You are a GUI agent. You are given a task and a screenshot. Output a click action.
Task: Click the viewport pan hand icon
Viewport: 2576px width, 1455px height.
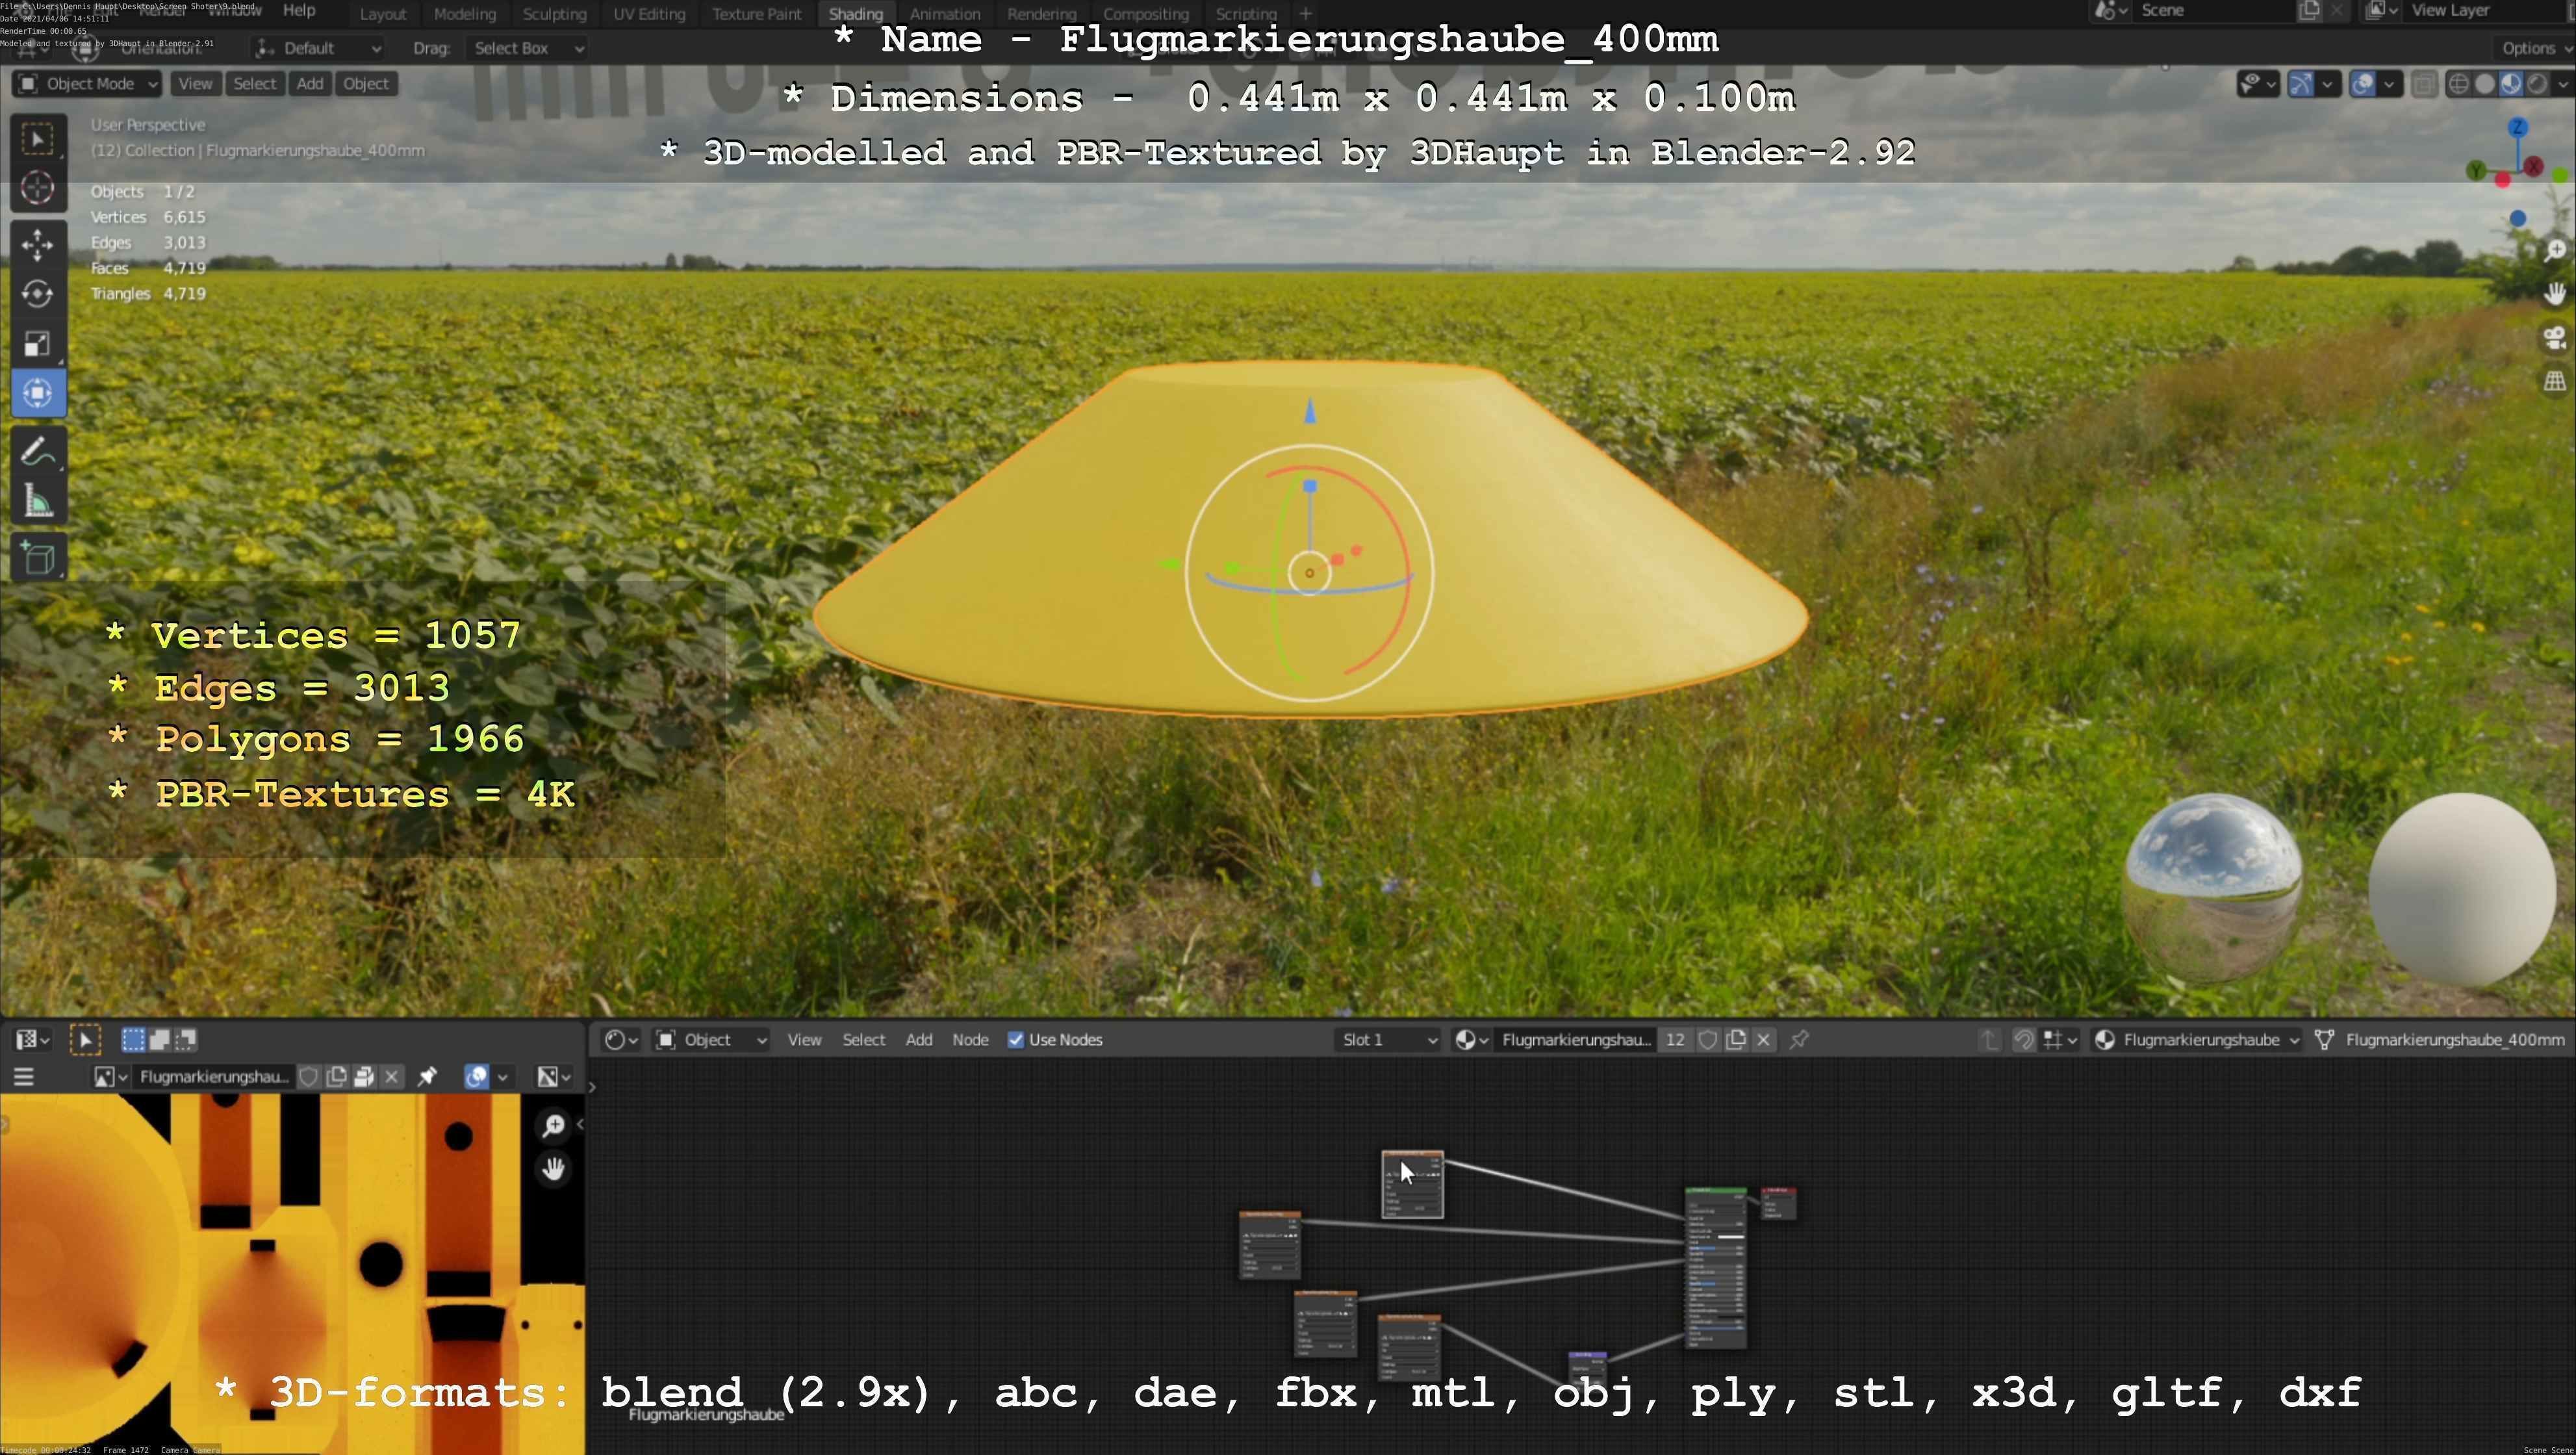tap(2556, 293)
